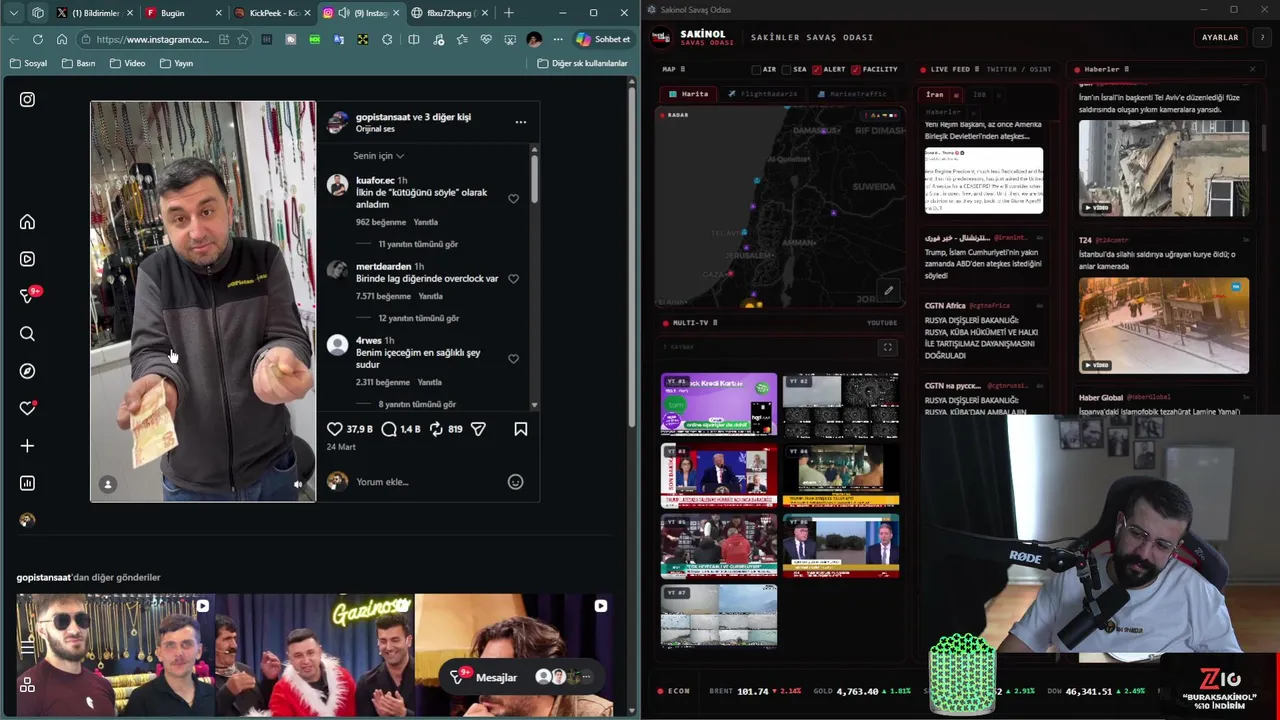Image resolution: width=1280 pixels, height=720 pixels.
Task: Click the map edit pencil icon
Action: click(888, 291)
